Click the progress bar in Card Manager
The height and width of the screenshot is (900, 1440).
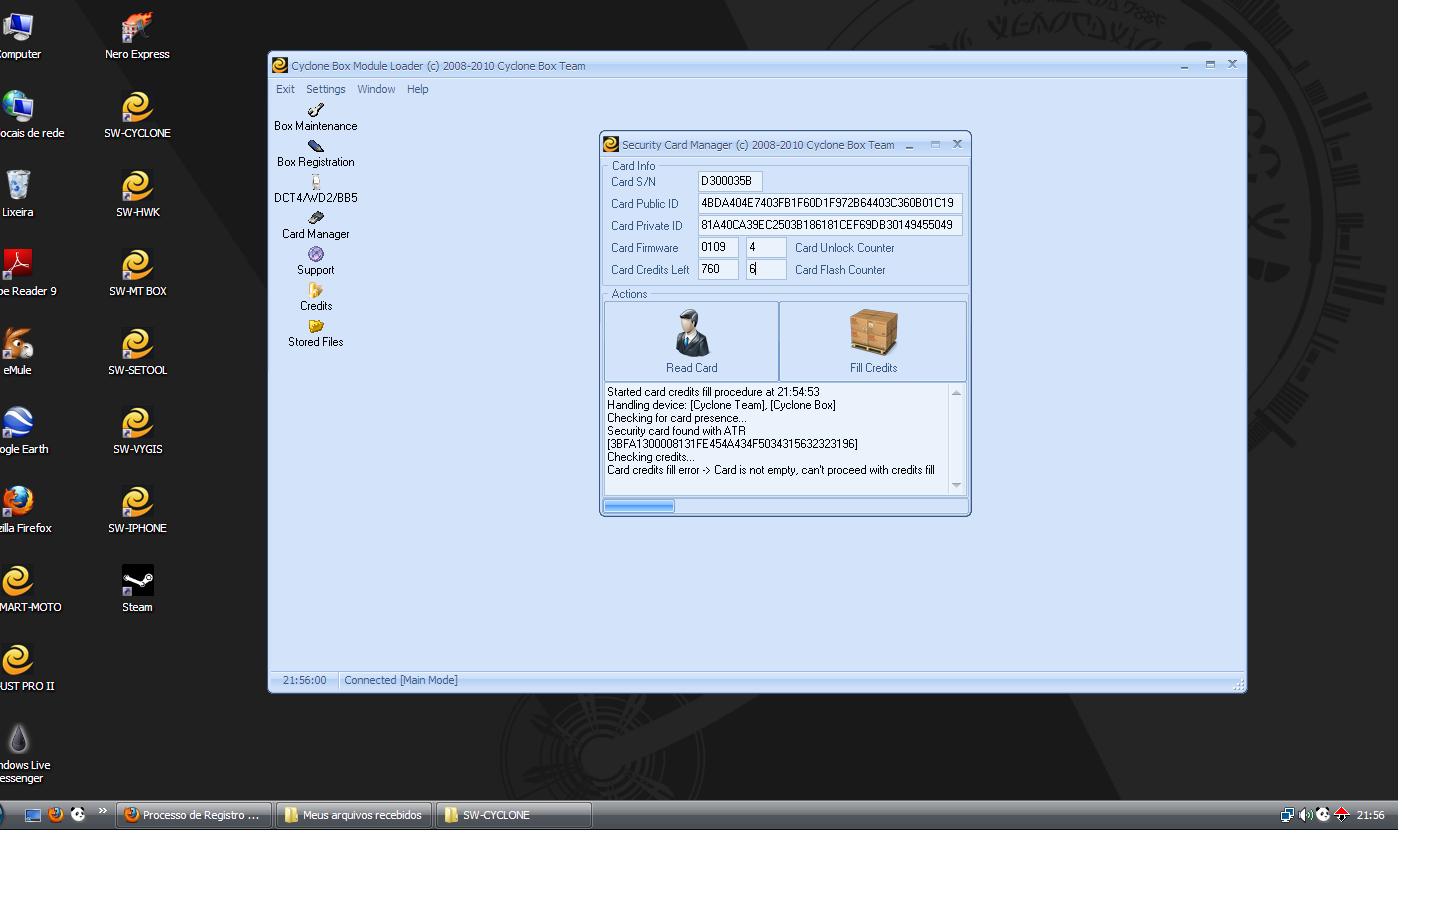coord(785,506)
